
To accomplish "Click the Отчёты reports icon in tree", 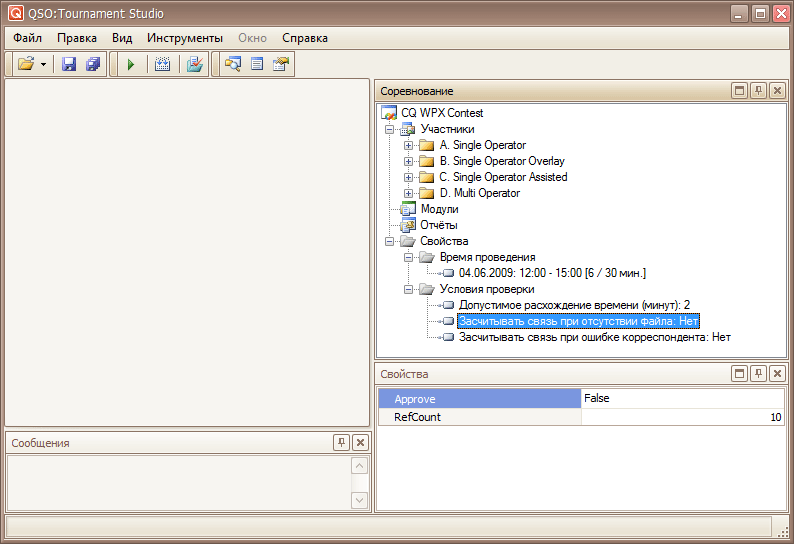I will pos(408,225).
